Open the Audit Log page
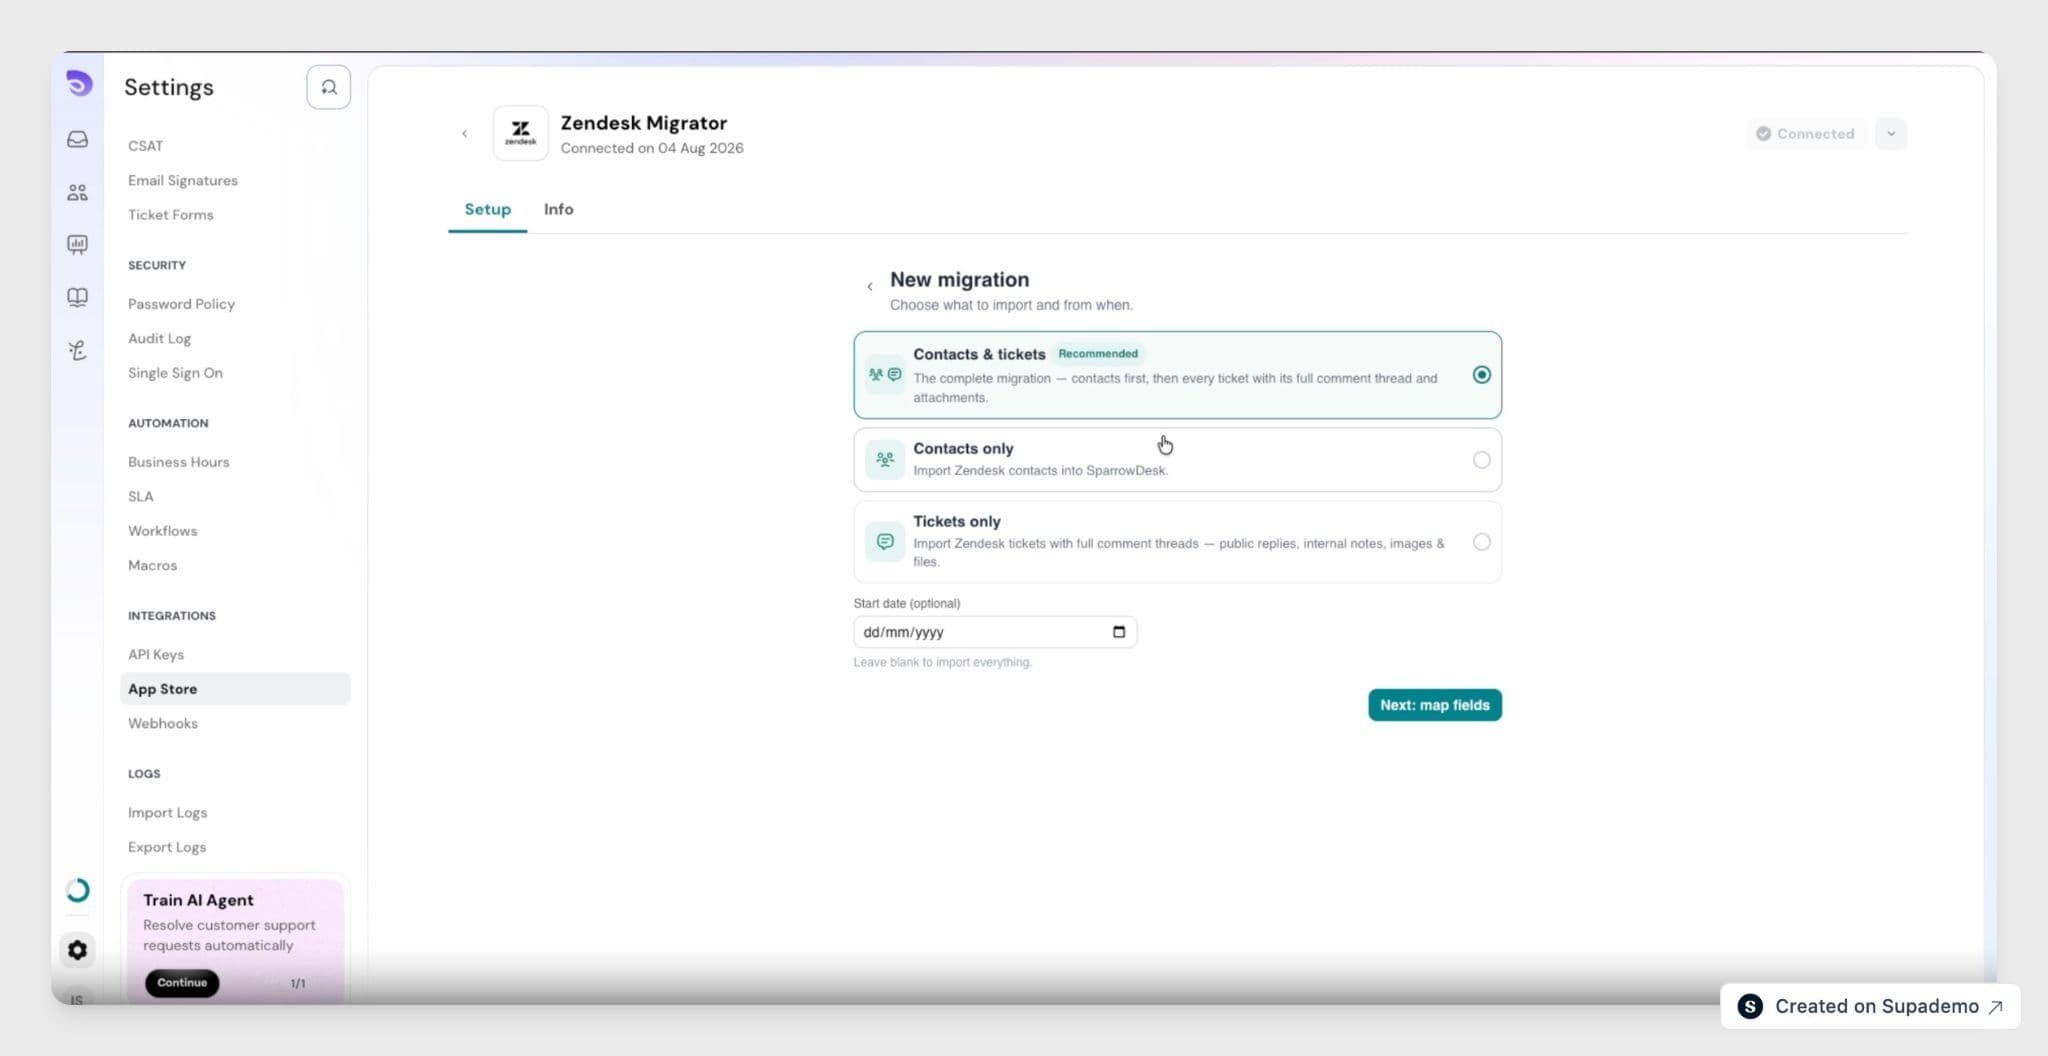 [160, 339]
